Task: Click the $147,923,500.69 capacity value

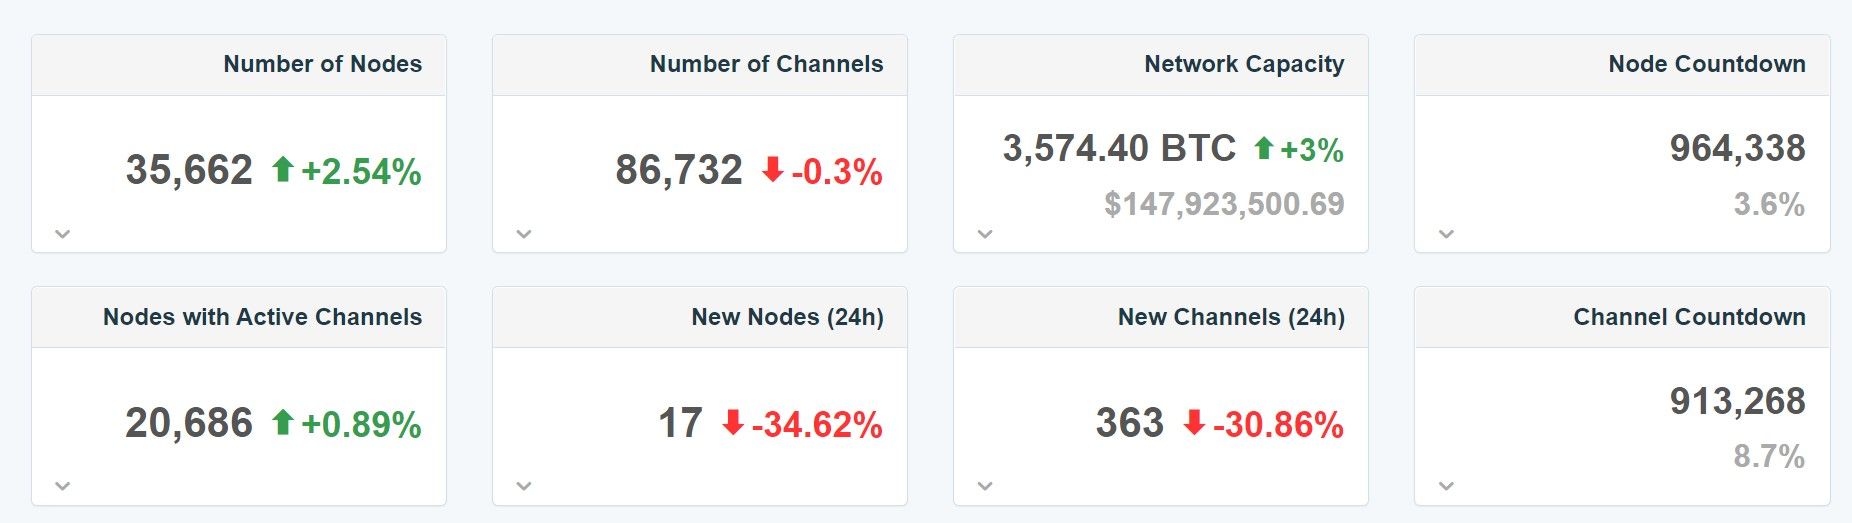Action: 1224,204
